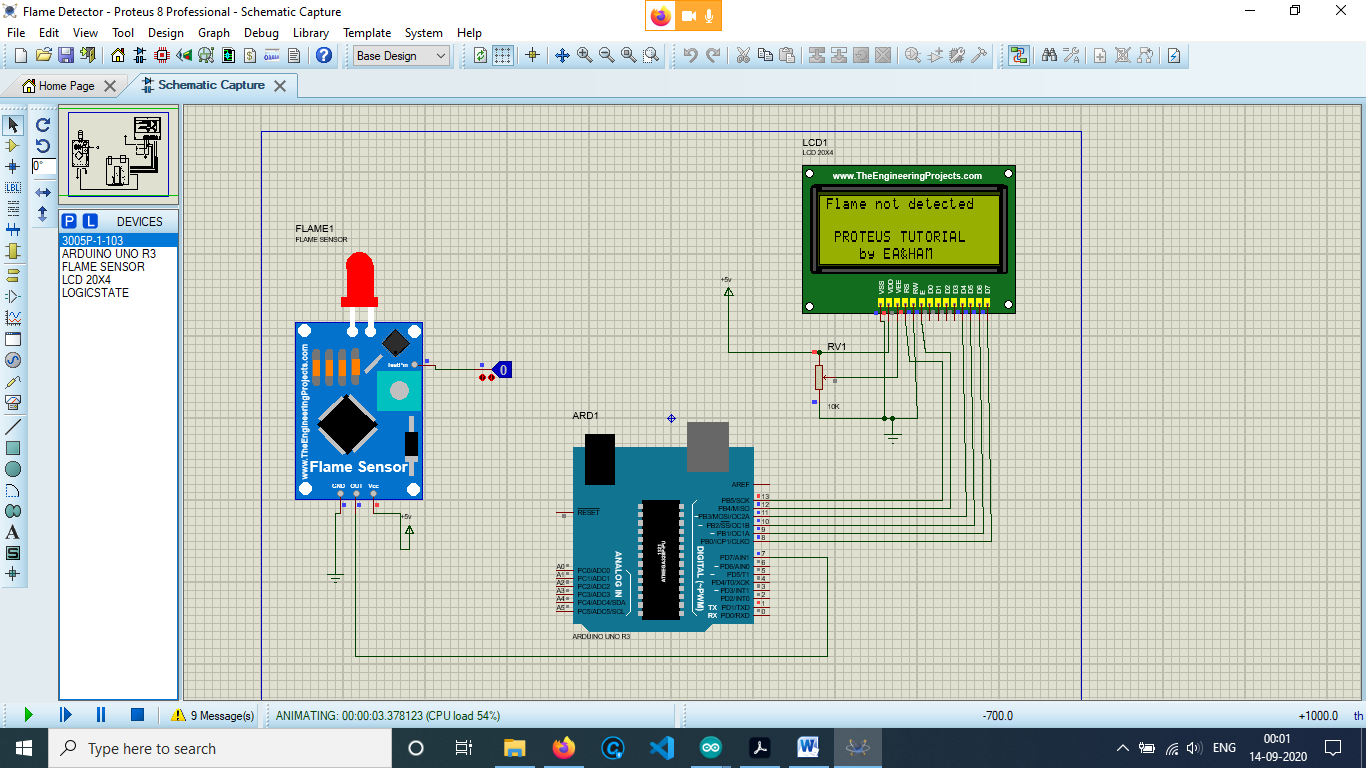1366x768 pixels.
Task: Open the 3D Visualizer toolbar icon
Action: (x=184, y=55)
